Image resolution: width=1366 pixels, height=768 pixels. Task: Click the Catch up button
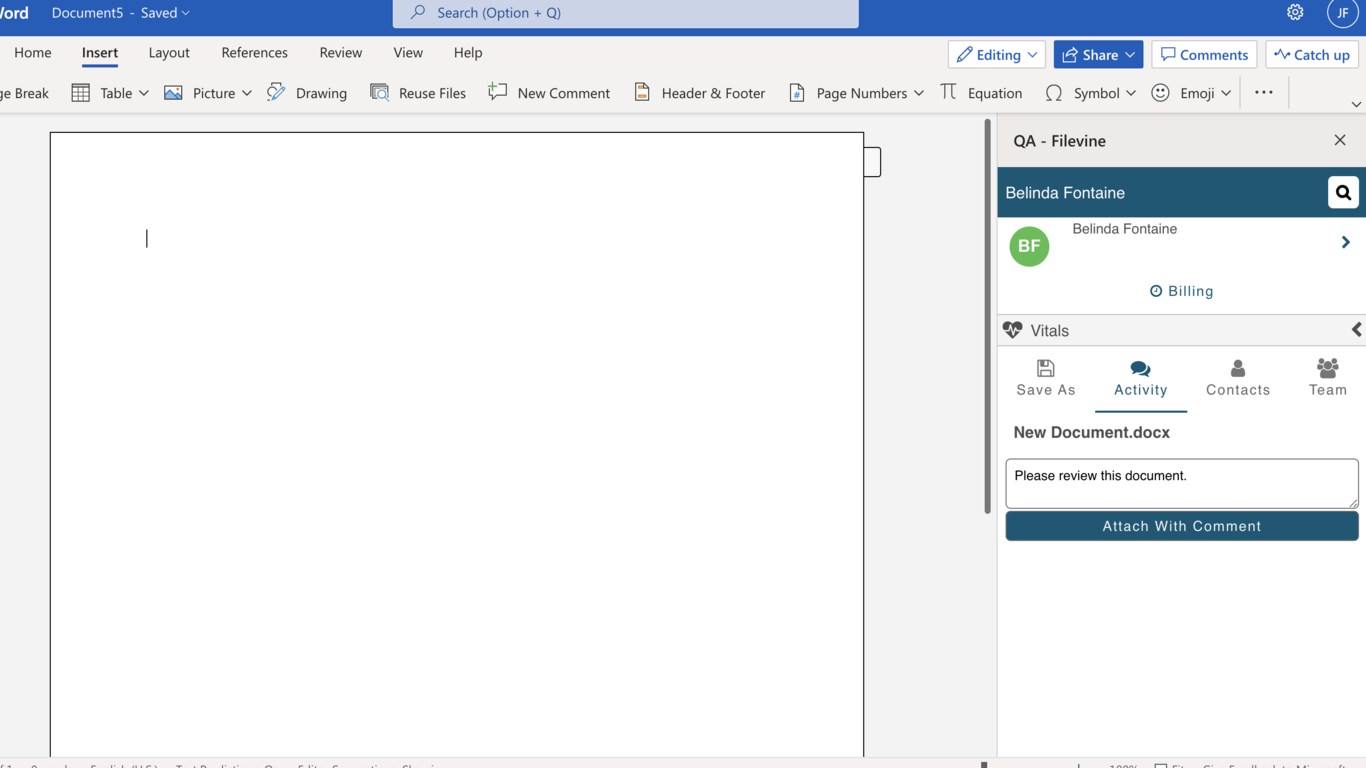(1312, 54)
